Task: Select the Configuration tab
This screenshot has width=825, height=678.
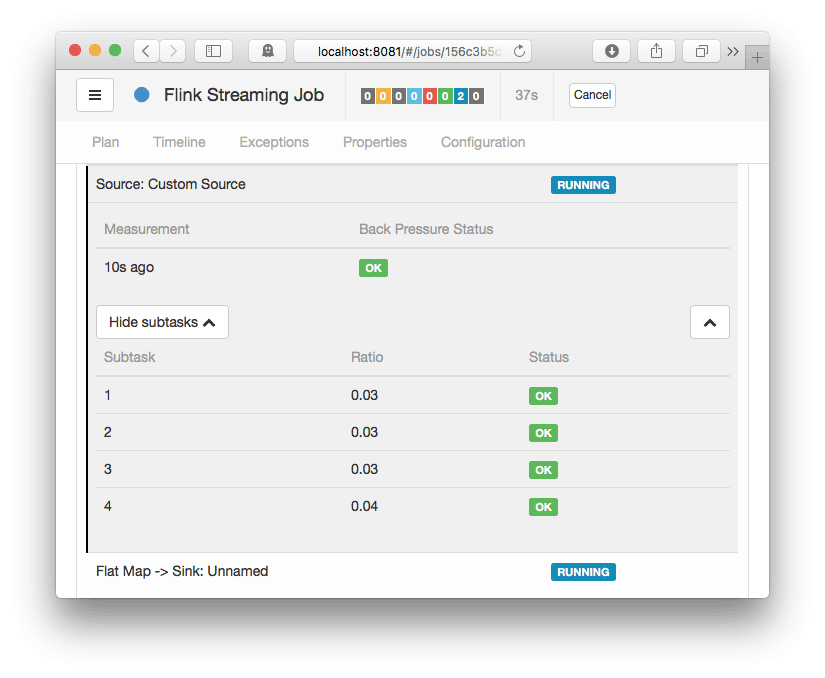Action: [x=483, y=142]
